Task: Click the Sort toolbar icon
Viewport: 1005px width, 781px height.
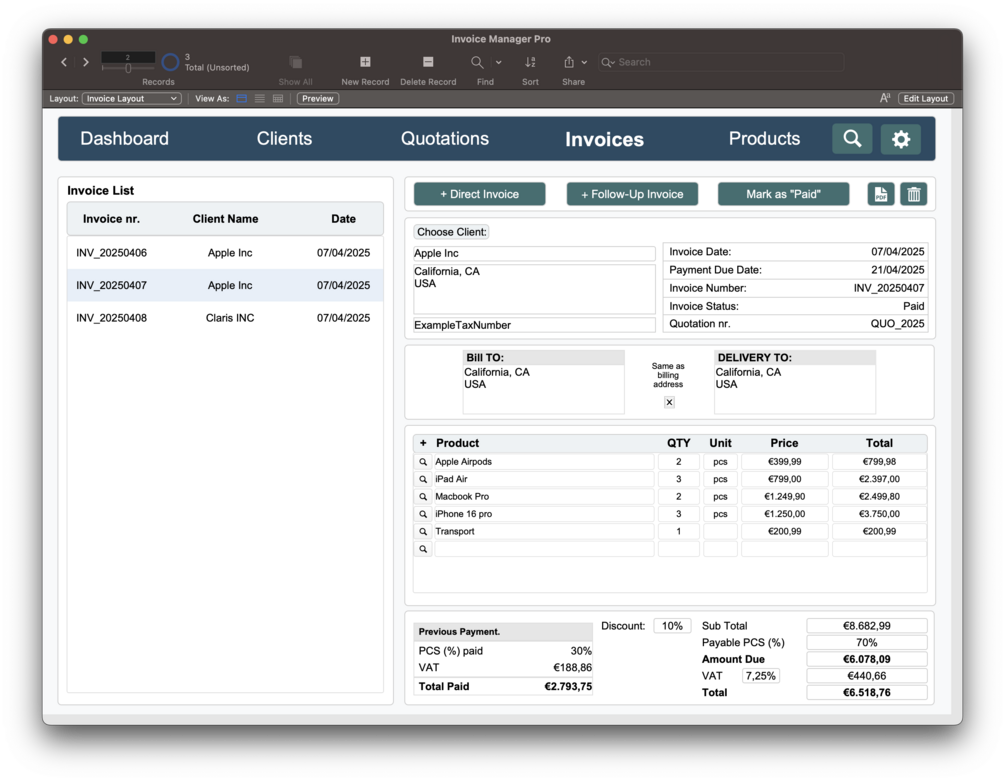Action: point(530,62)
